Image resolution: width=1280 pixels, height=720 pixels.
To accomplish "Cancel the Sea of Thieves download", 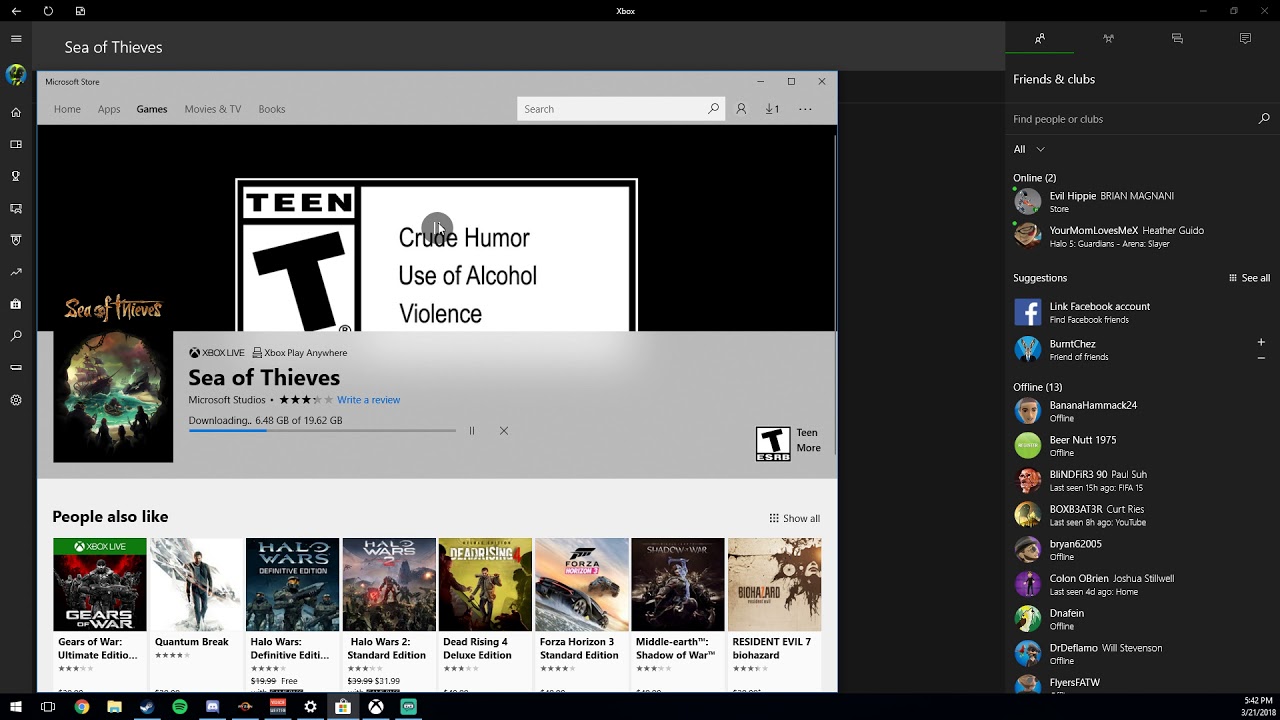I will (x=504, y=431).
